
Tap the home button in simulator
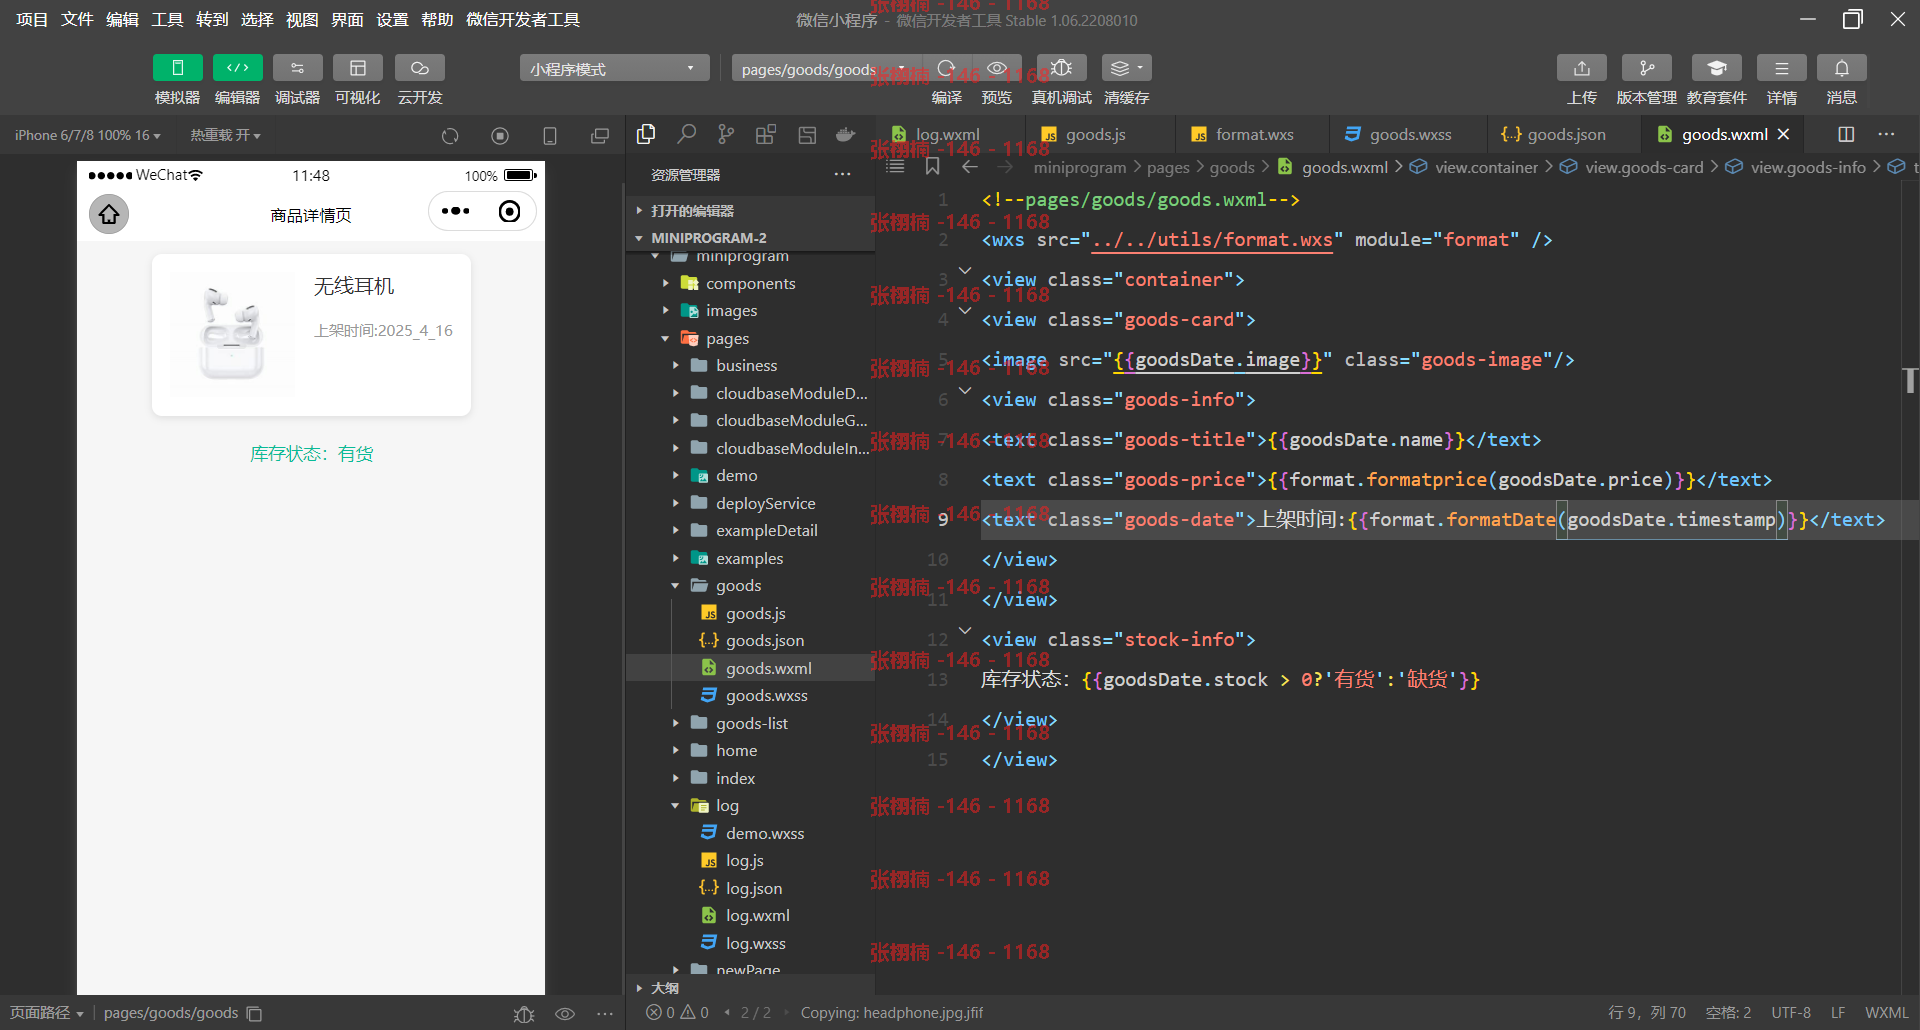click(x=109, y=214)
